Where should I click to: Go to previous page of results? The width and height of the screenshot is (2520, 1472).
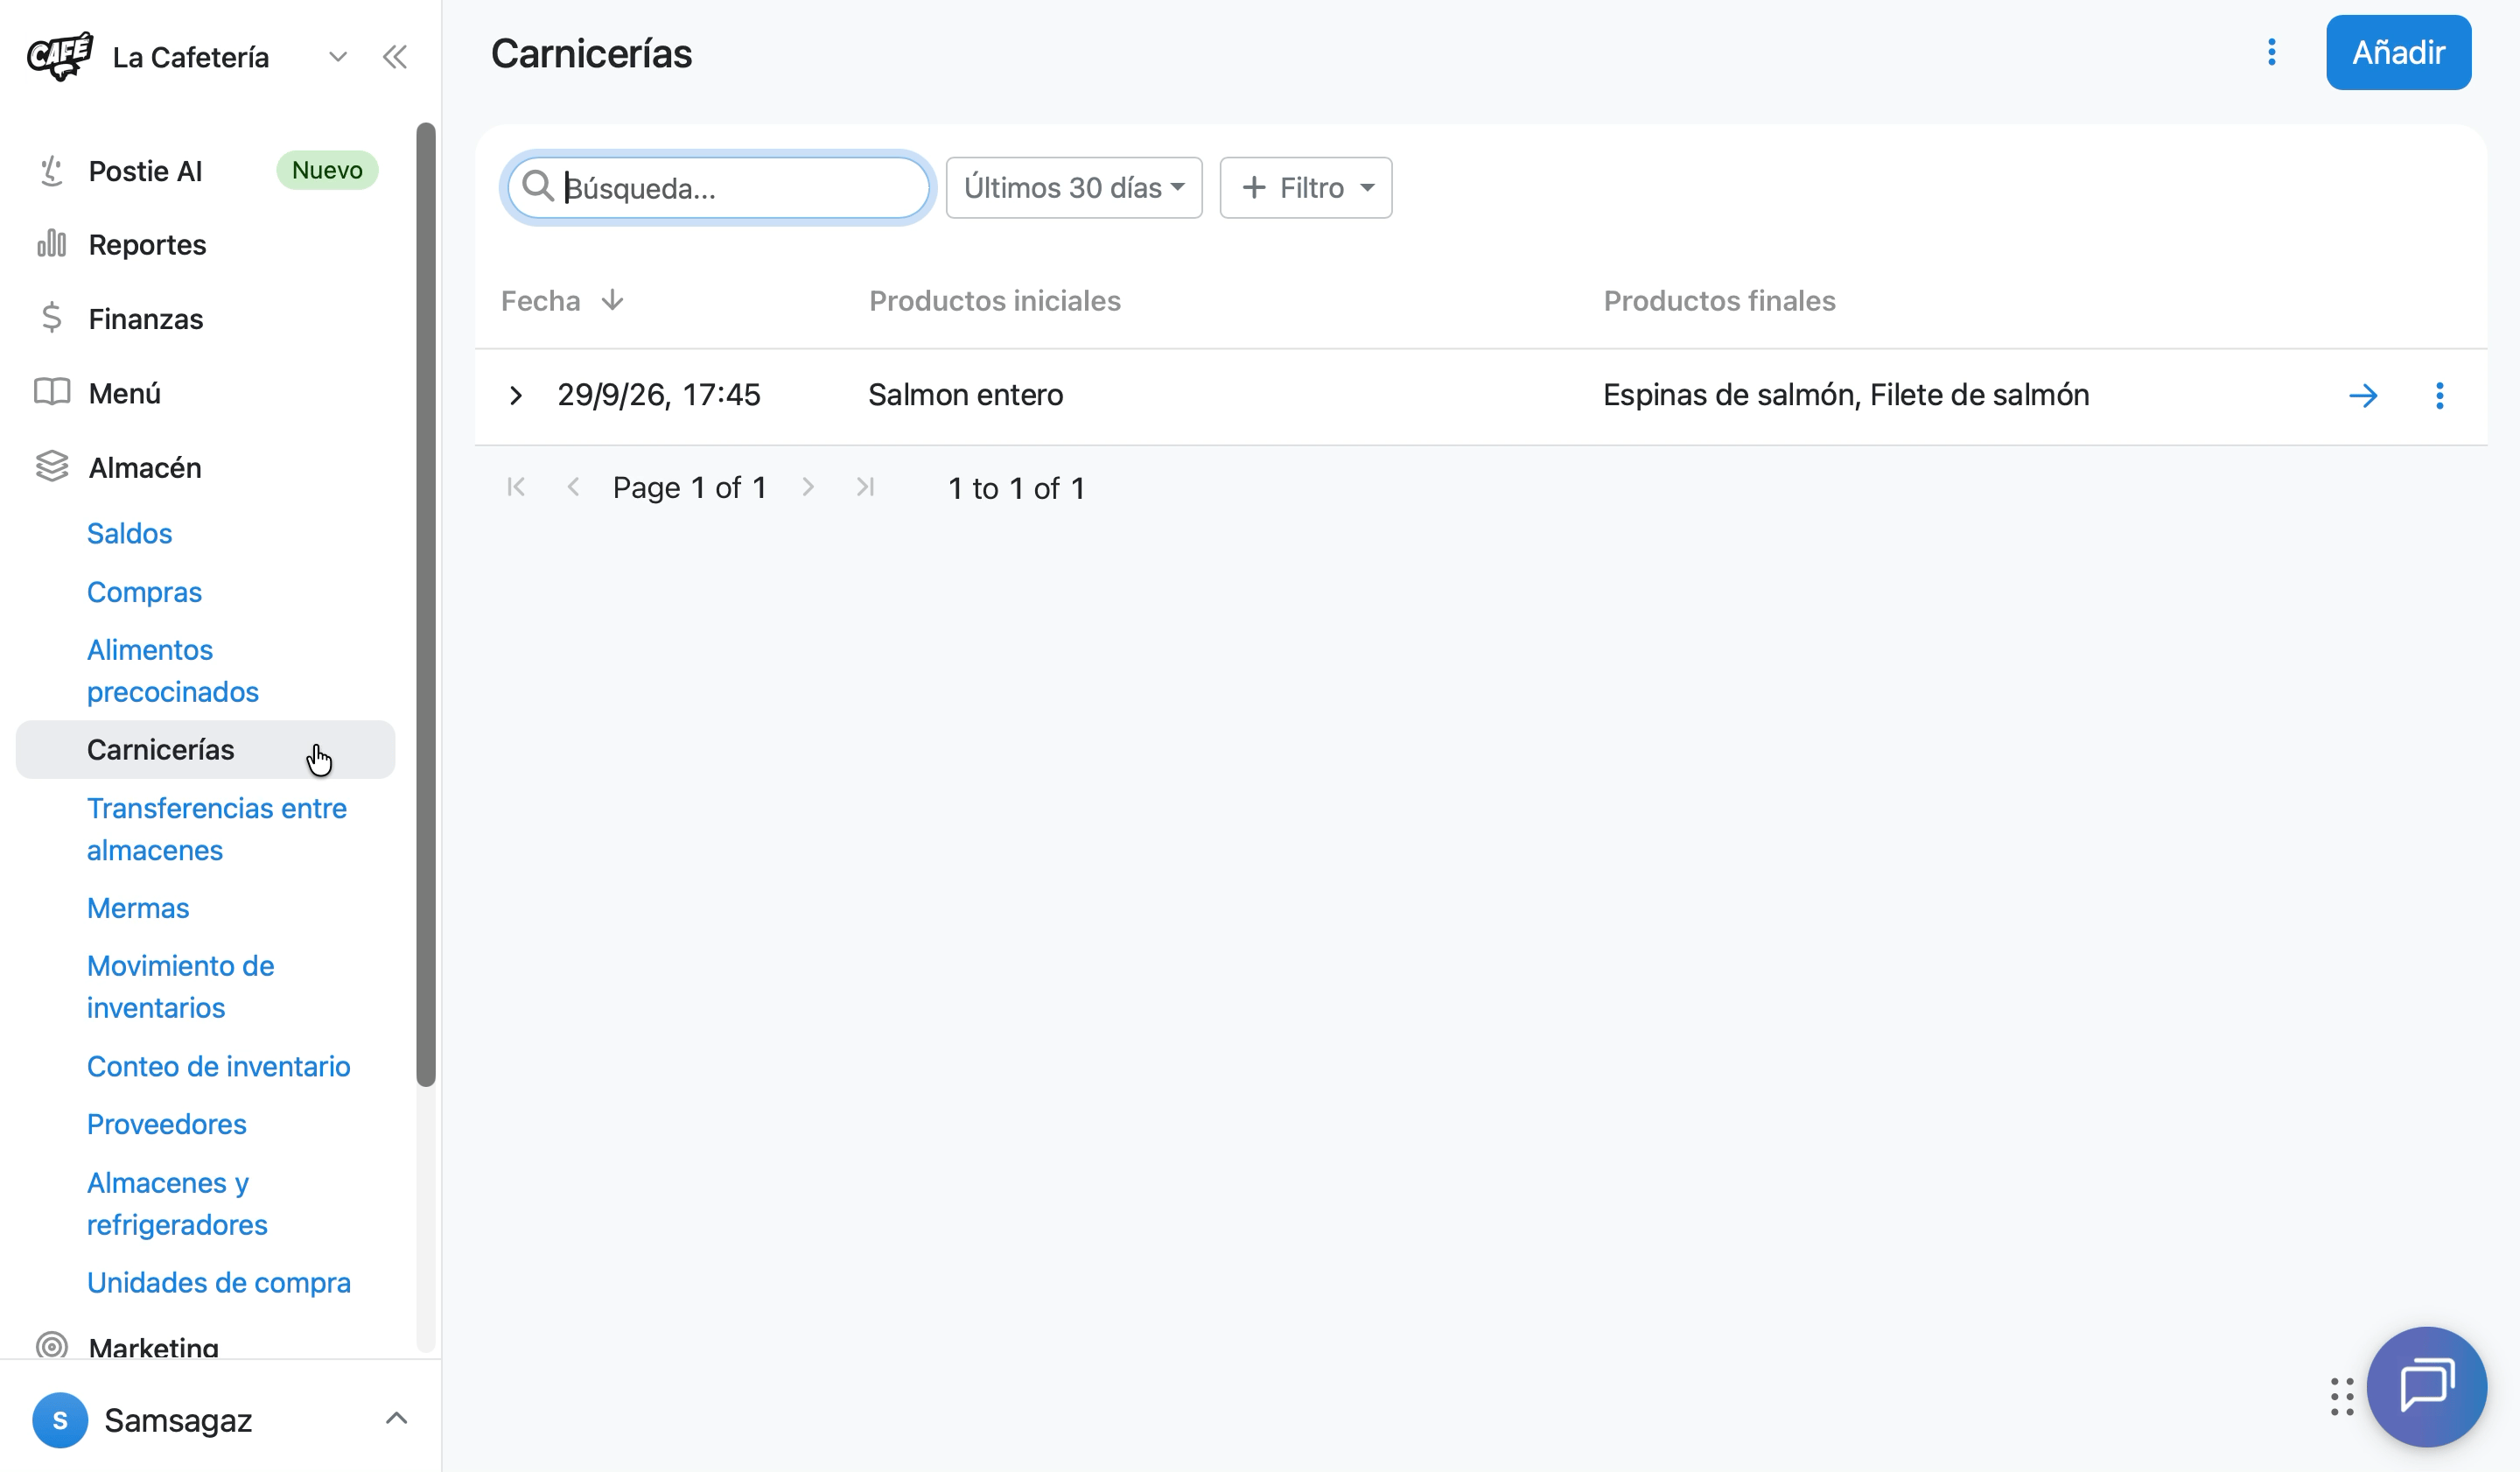click(573, 487)
